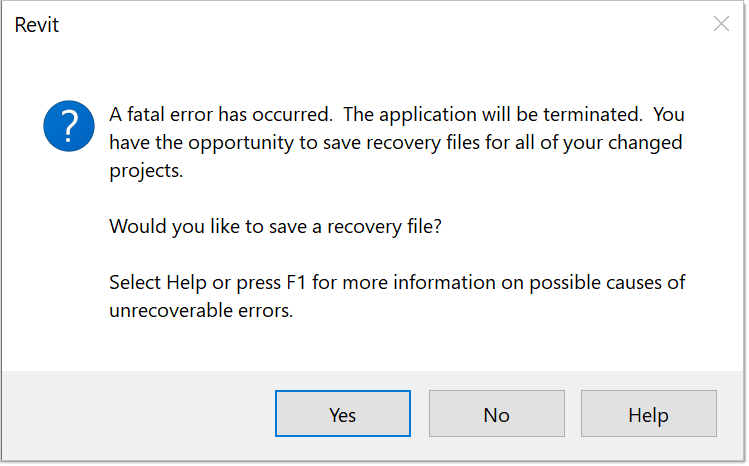The image size is (749, 466).
Task: Click the word "Help" inside the message text
Action: pos(188,282)
